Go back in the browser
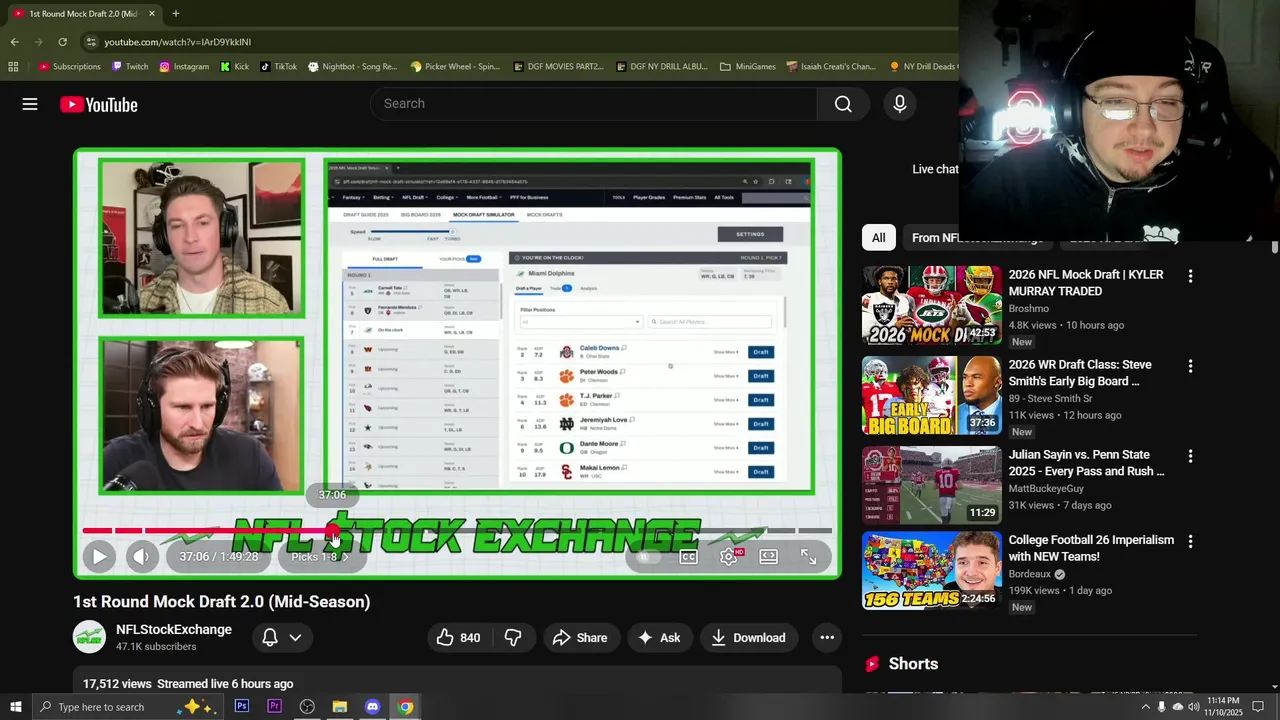1280x720 pixels. pyautogui.click(x=14, y=42)
